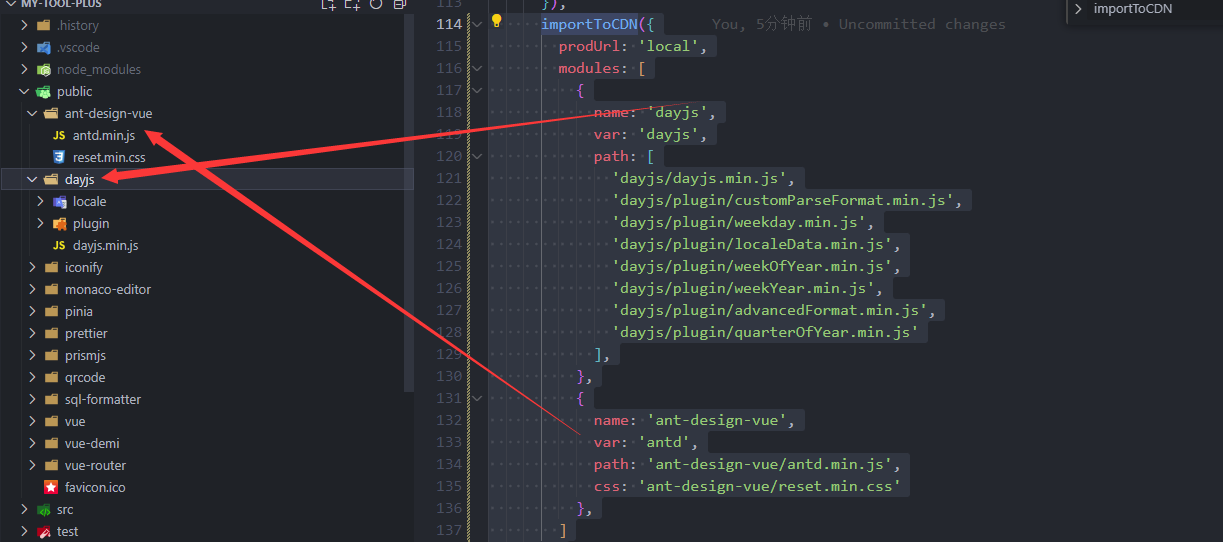Fold the code block at line 114
Screen dimensions: 1223x542
476,24
